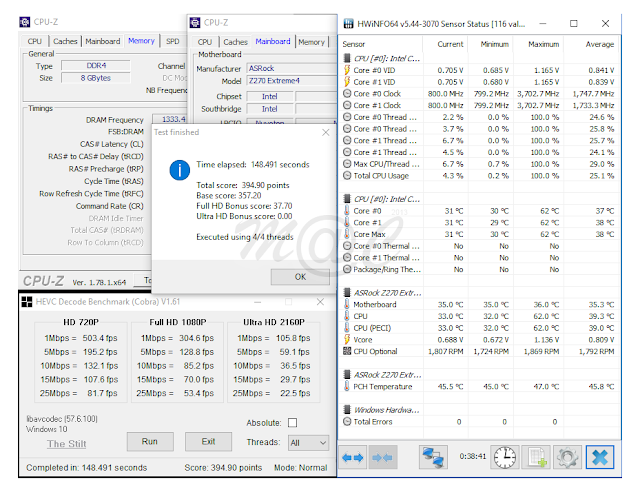Click the Size field showing 8 GBytes
Screen dimensions: 640x492
(96, 78)
